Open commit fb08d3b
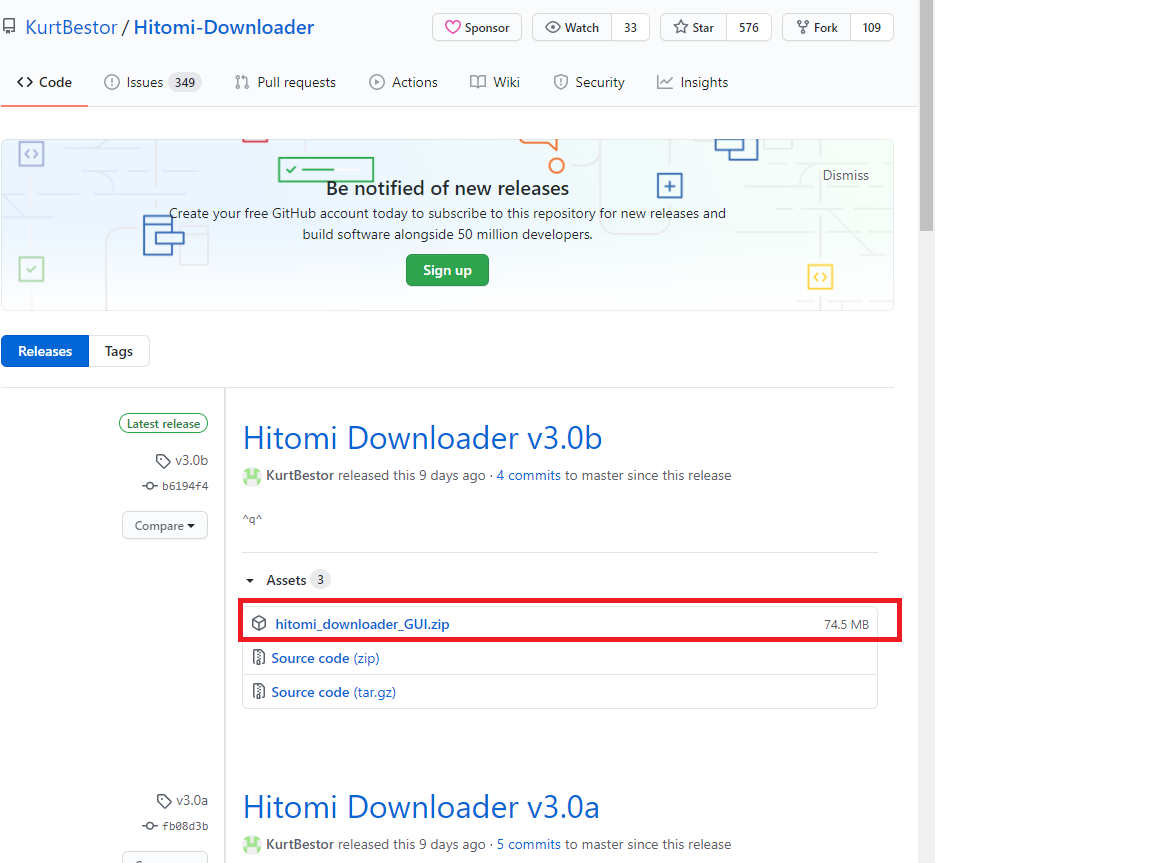The height and width of the screenshot is (863, 1152). tap(176, 826)
